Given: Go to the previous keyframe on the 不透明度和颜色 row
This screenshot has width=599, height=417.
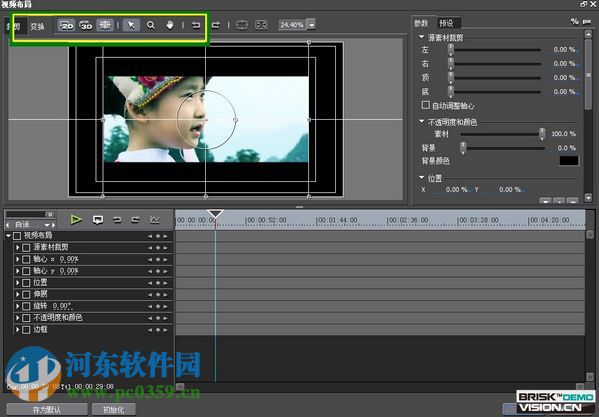Looking at the screenshot, I should 150,318.
